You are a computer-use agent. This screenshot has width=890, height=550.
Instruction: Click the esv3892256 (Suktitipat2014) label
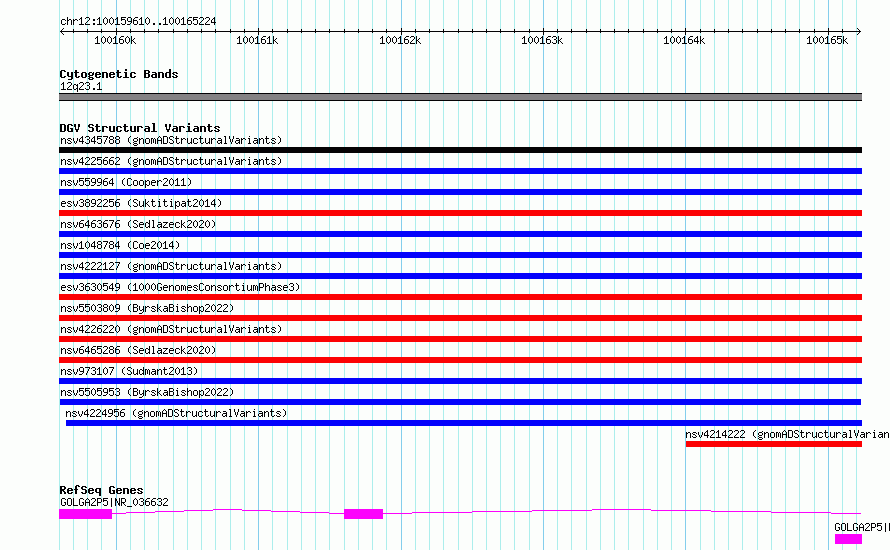(141, 203)
